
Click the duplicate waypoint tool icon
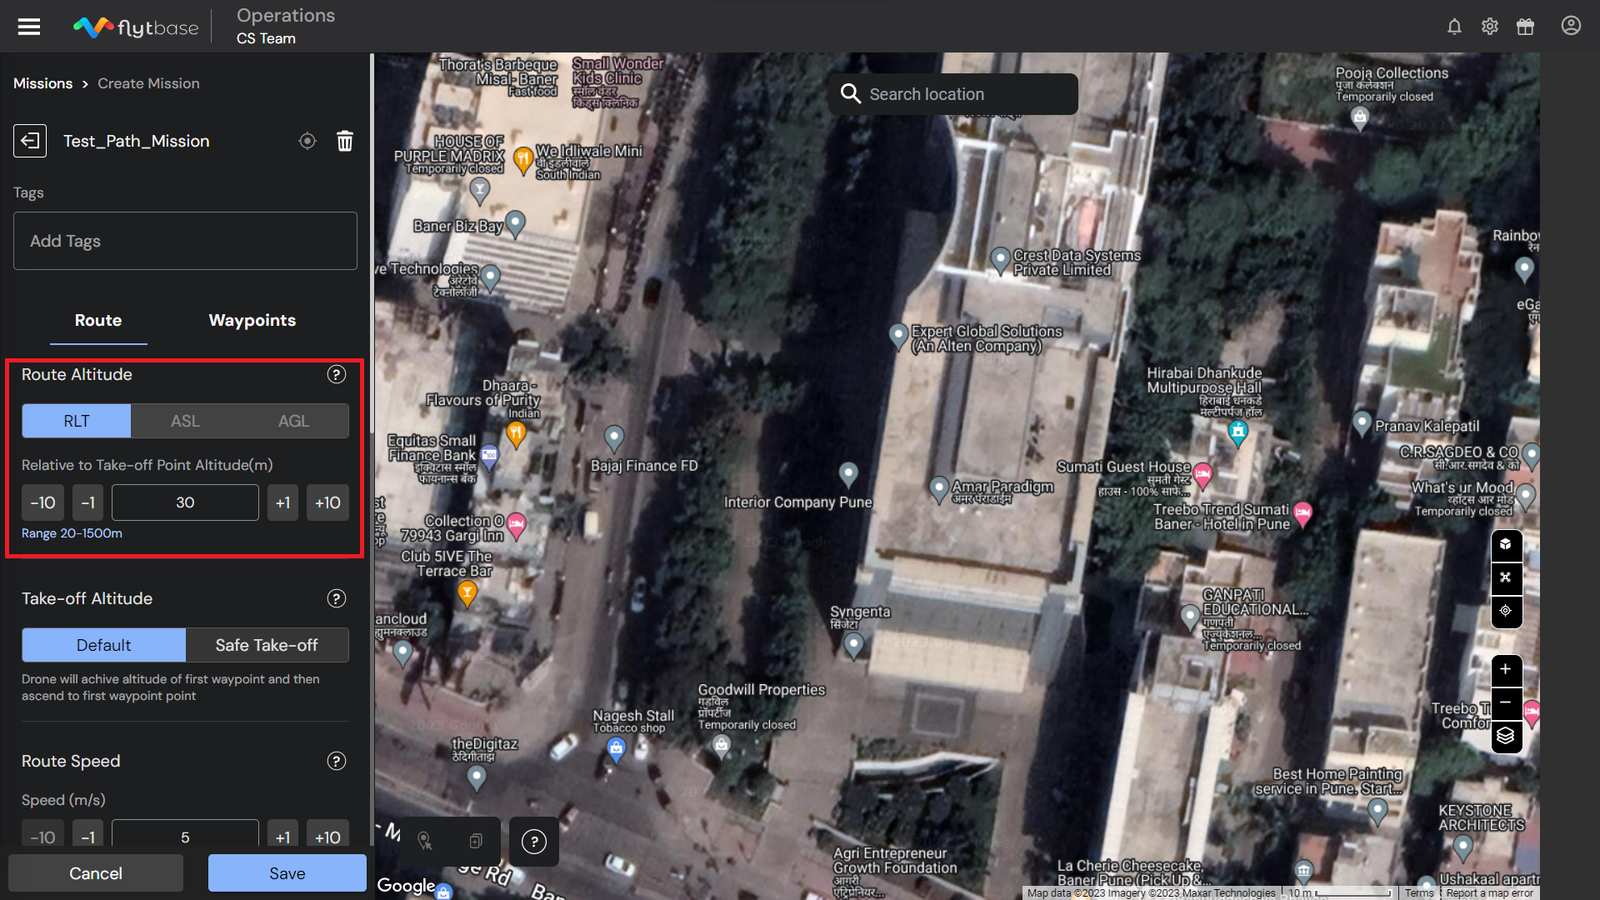click(476, 841)
